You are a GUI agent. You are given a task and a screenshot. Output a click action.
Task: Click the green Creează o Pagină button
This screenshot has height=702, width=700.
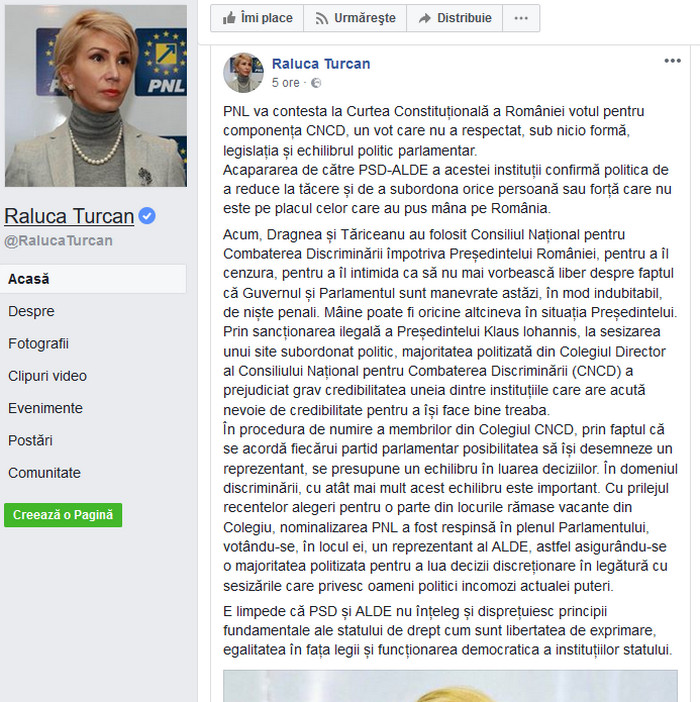pos(63,515)
